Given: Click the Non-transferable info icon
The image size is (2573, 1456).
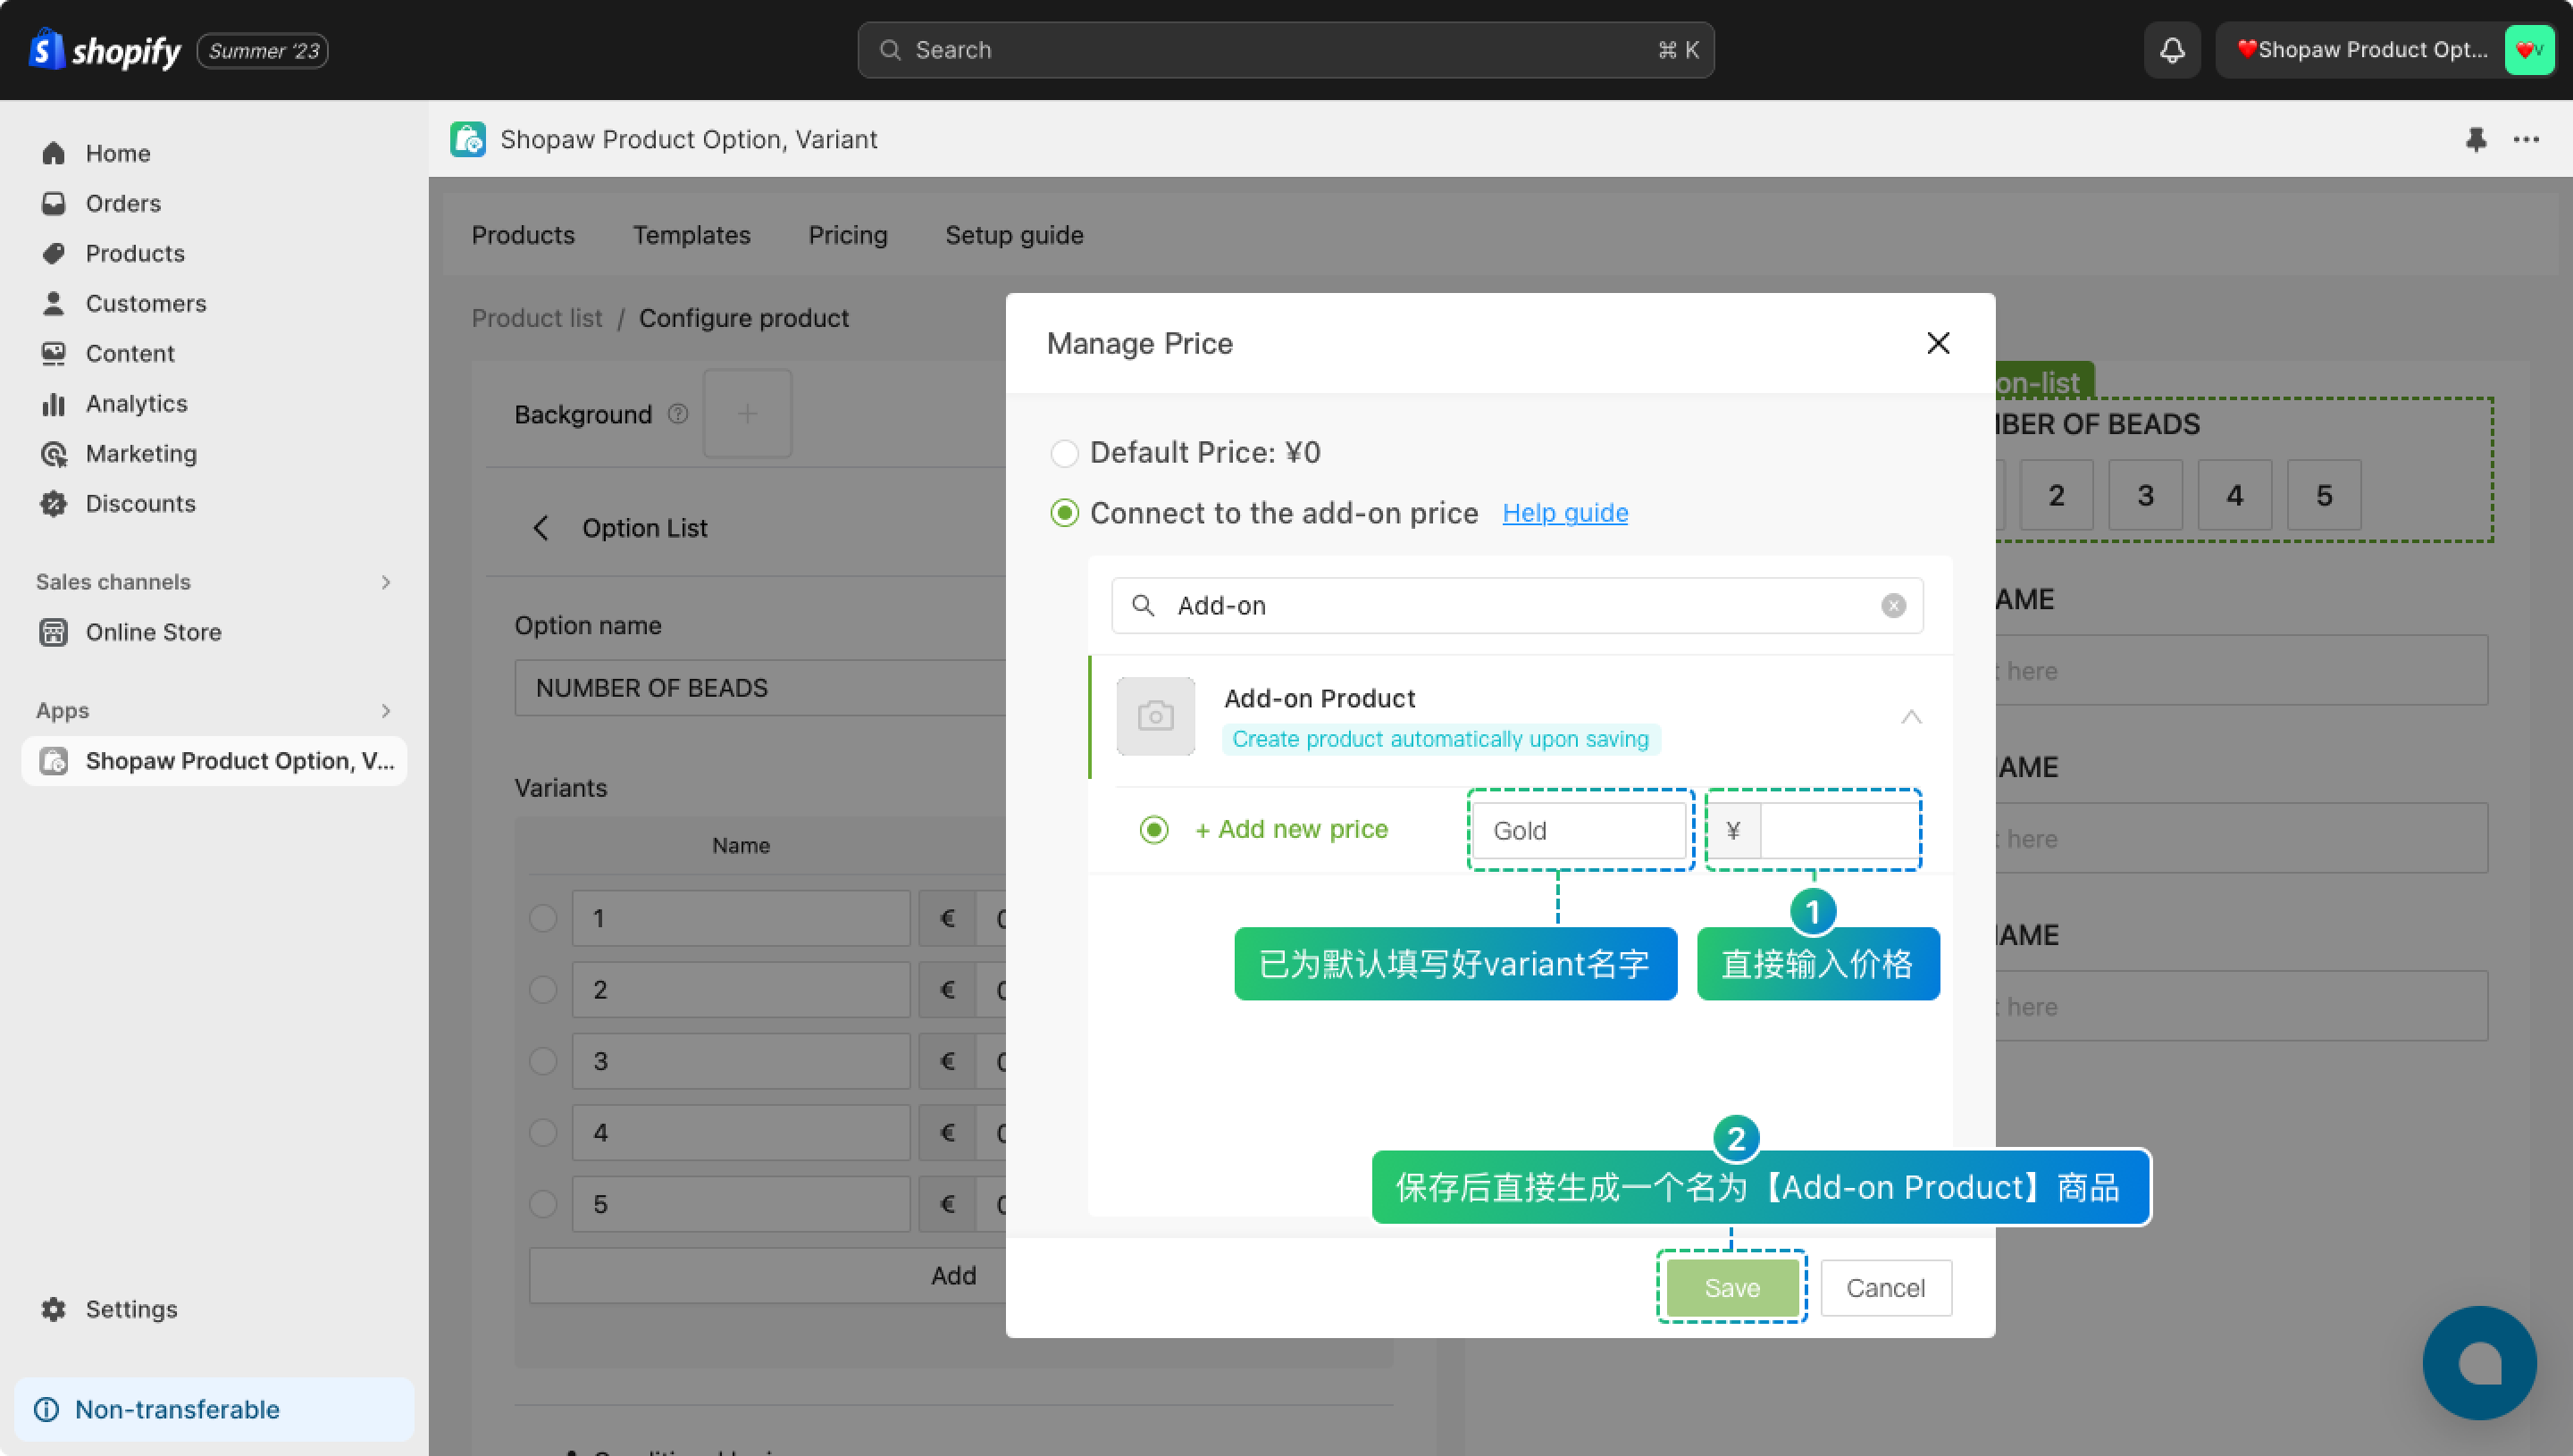Looking at the screenshot, I should [47, 1409].
